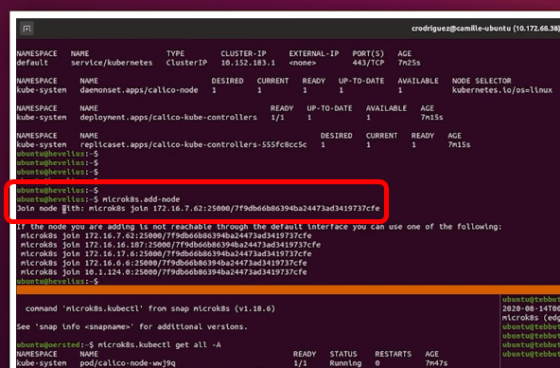This screenshot has width=560, height=368.
Task: Select replicaset.apps/calico-kube-controllers-555fc8cc5c text
Action: (x=193, y=145)
